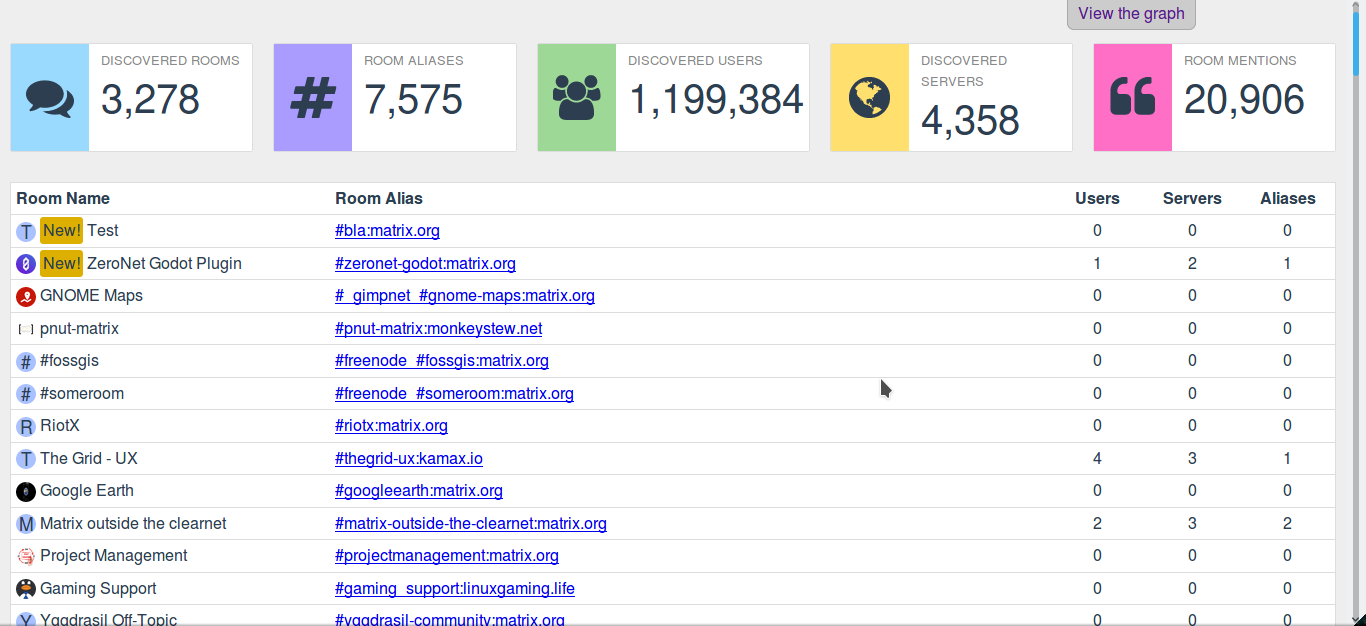
Task: Click the Room Aliases hash icon
Action: tap(313, 98)
